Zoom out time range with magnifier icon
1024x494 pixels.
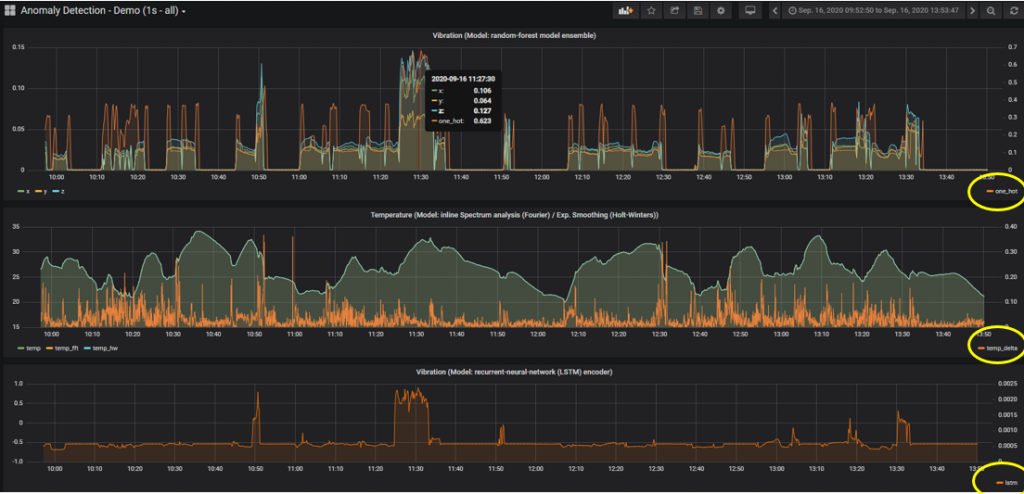991,10
